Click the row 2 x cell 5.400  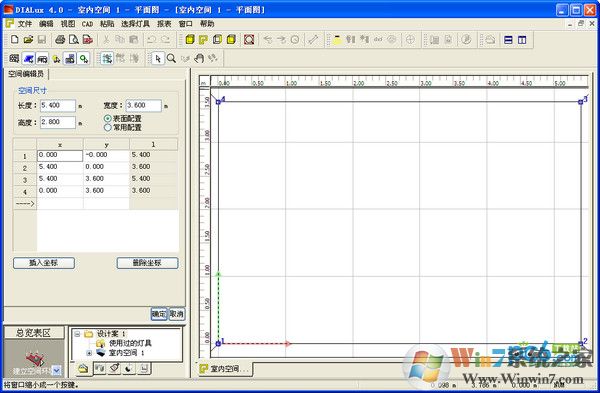point(60,167)
